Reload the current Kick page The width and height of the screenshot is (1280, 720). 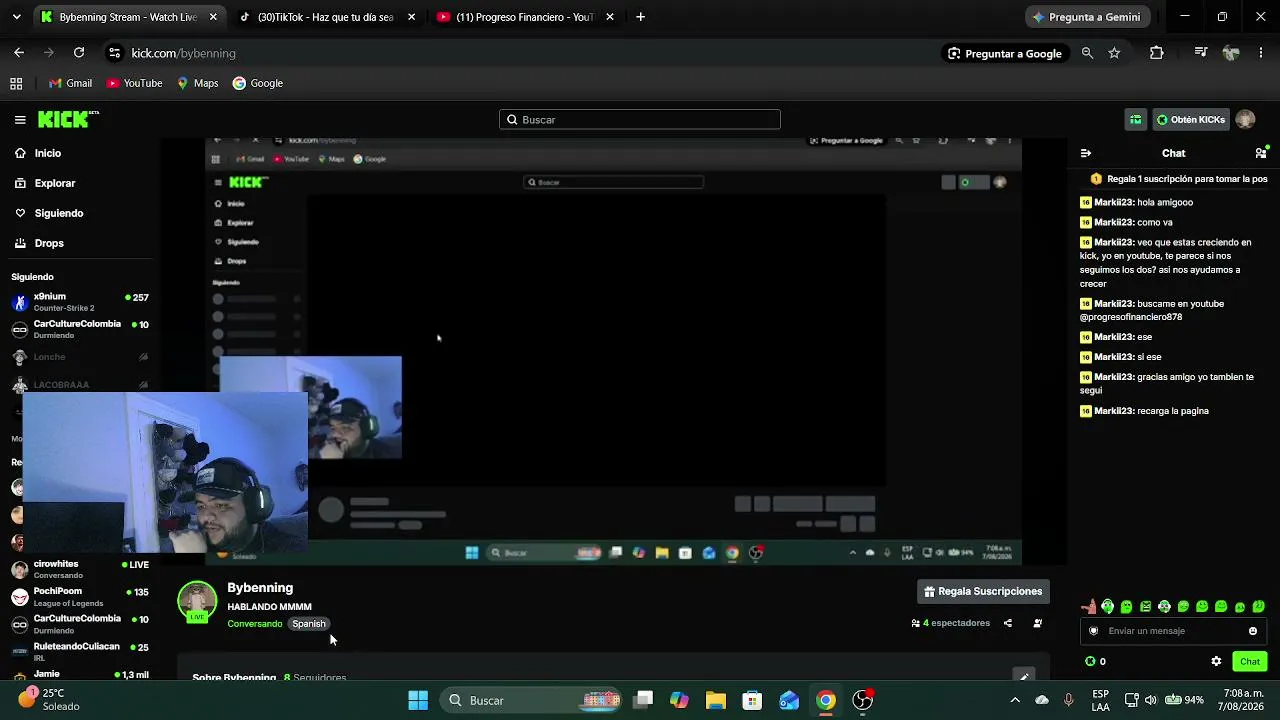[x=79, y=53]
